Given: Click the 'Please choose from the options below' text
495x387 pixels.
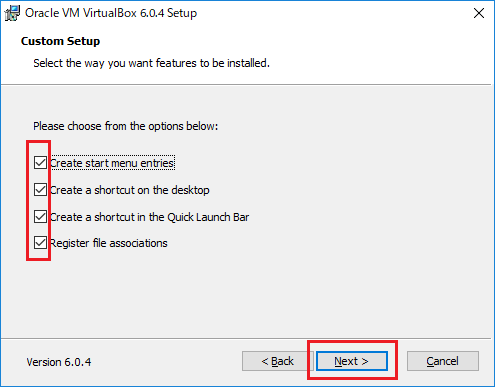Looking at the screenshot, I should click(125, 126).
